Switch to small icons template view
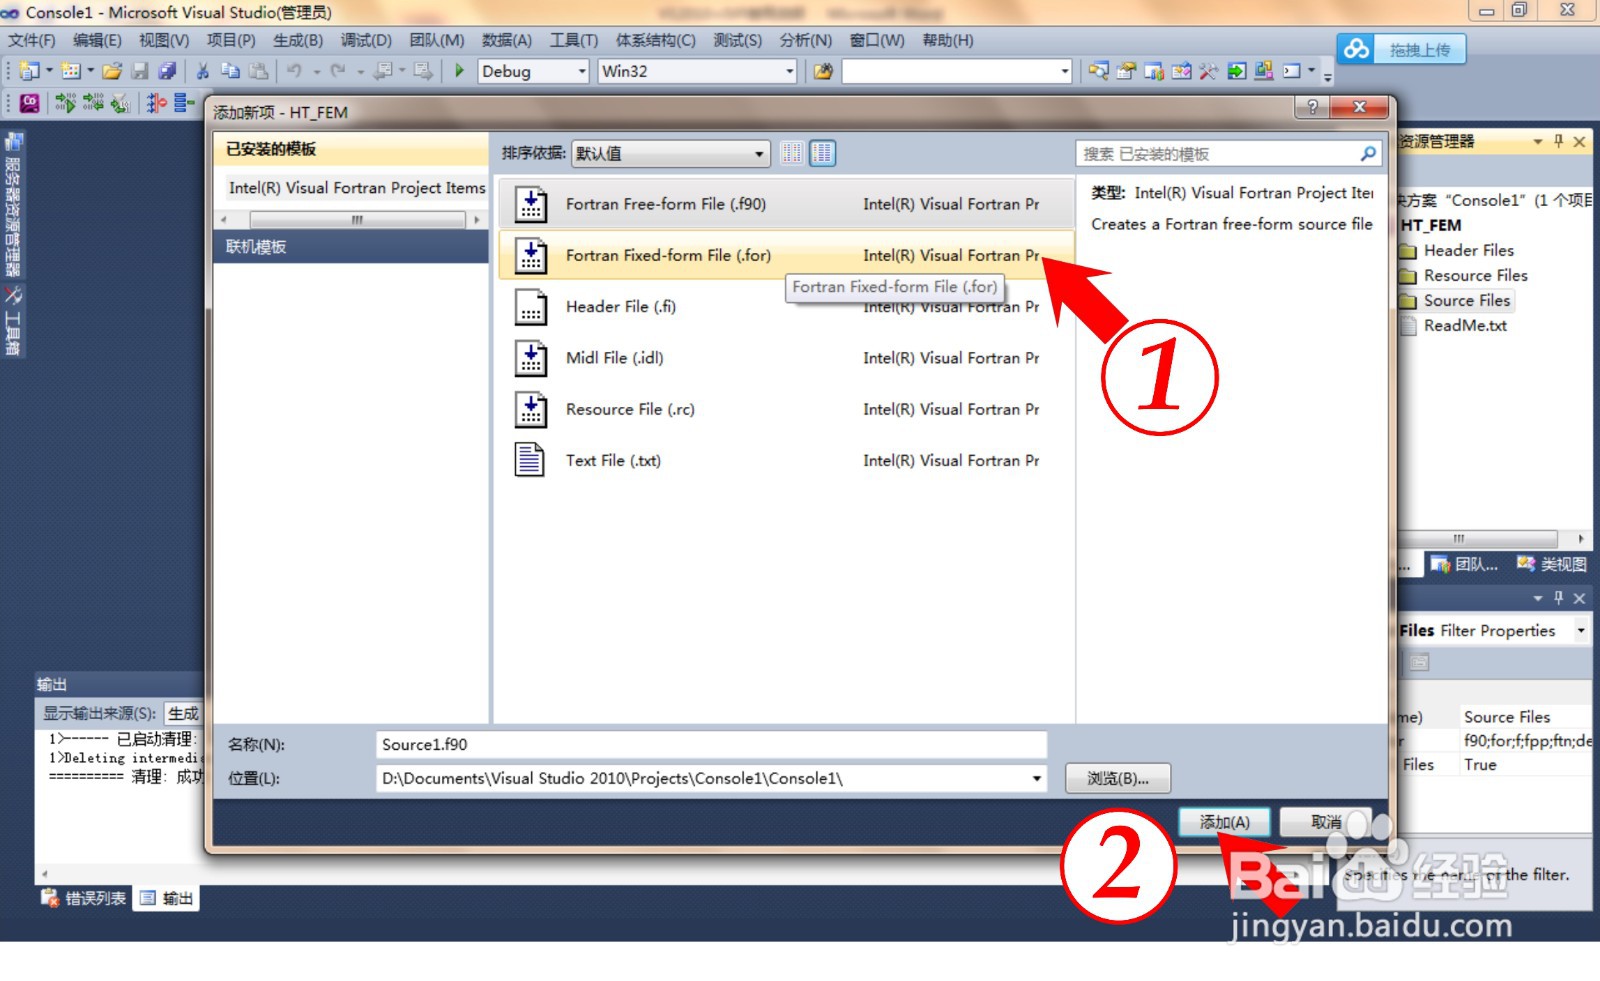Screen dimensions: 1600x981 click(792, 153)
